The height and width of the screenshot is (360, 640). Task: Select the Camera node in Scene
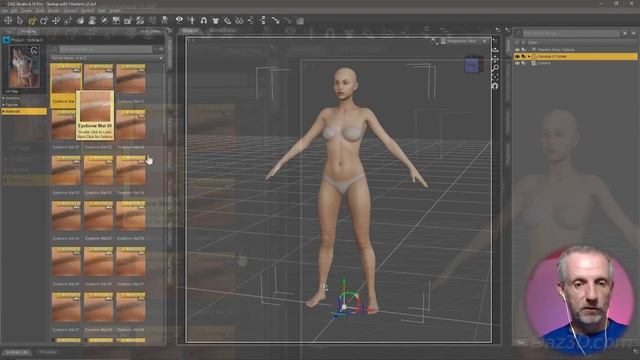(544, 63)
